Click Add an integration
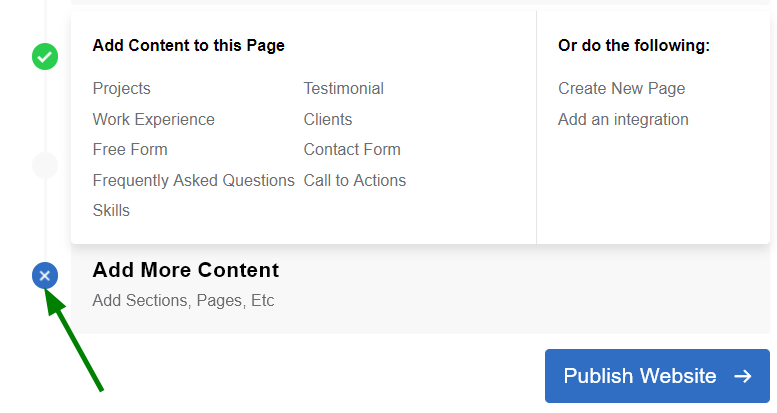Viewport: 777px width, 413px height. click(623, 119)
